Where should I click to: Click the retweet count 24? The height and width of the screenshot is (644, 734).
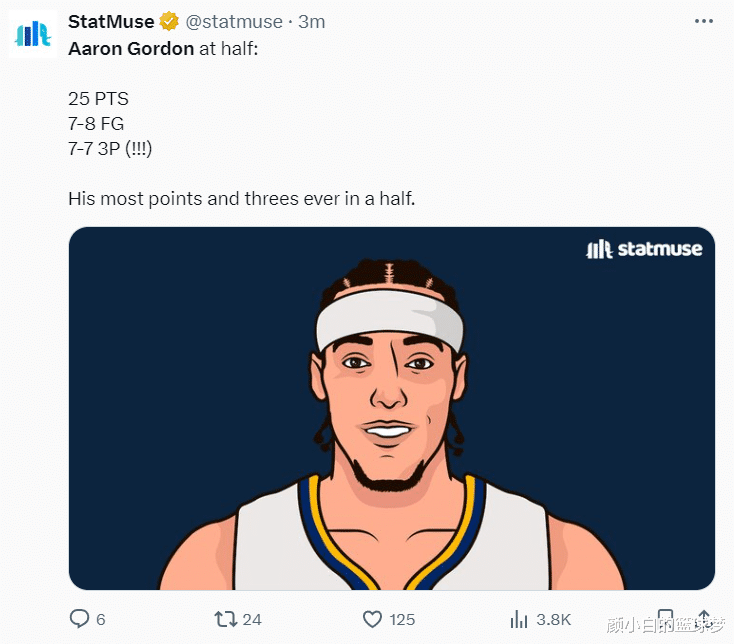tap(252, 620)
